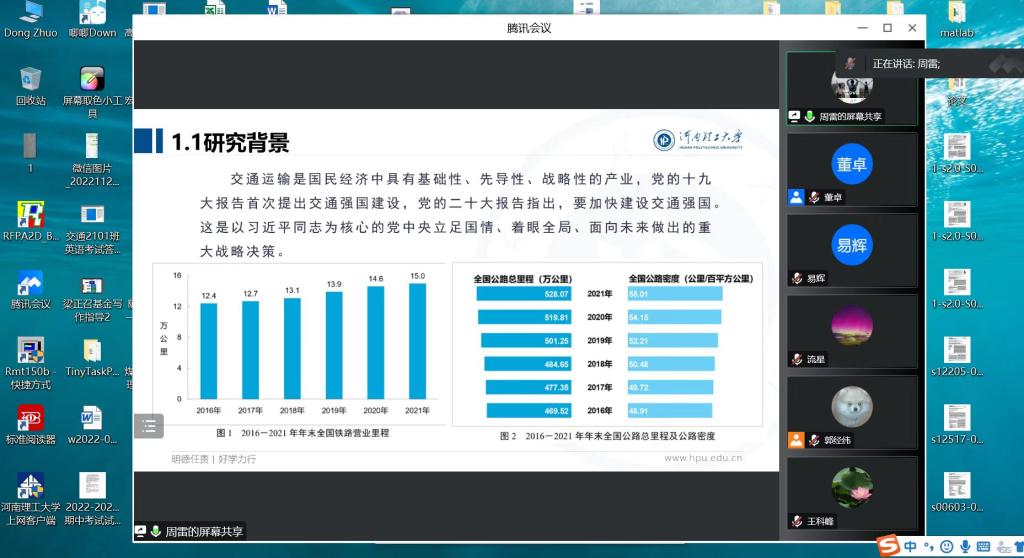This screenshot has height=558, width=1024.
Task: Open the 腾讯会议 desktop shortcut
Action: (x=30, y=285)
